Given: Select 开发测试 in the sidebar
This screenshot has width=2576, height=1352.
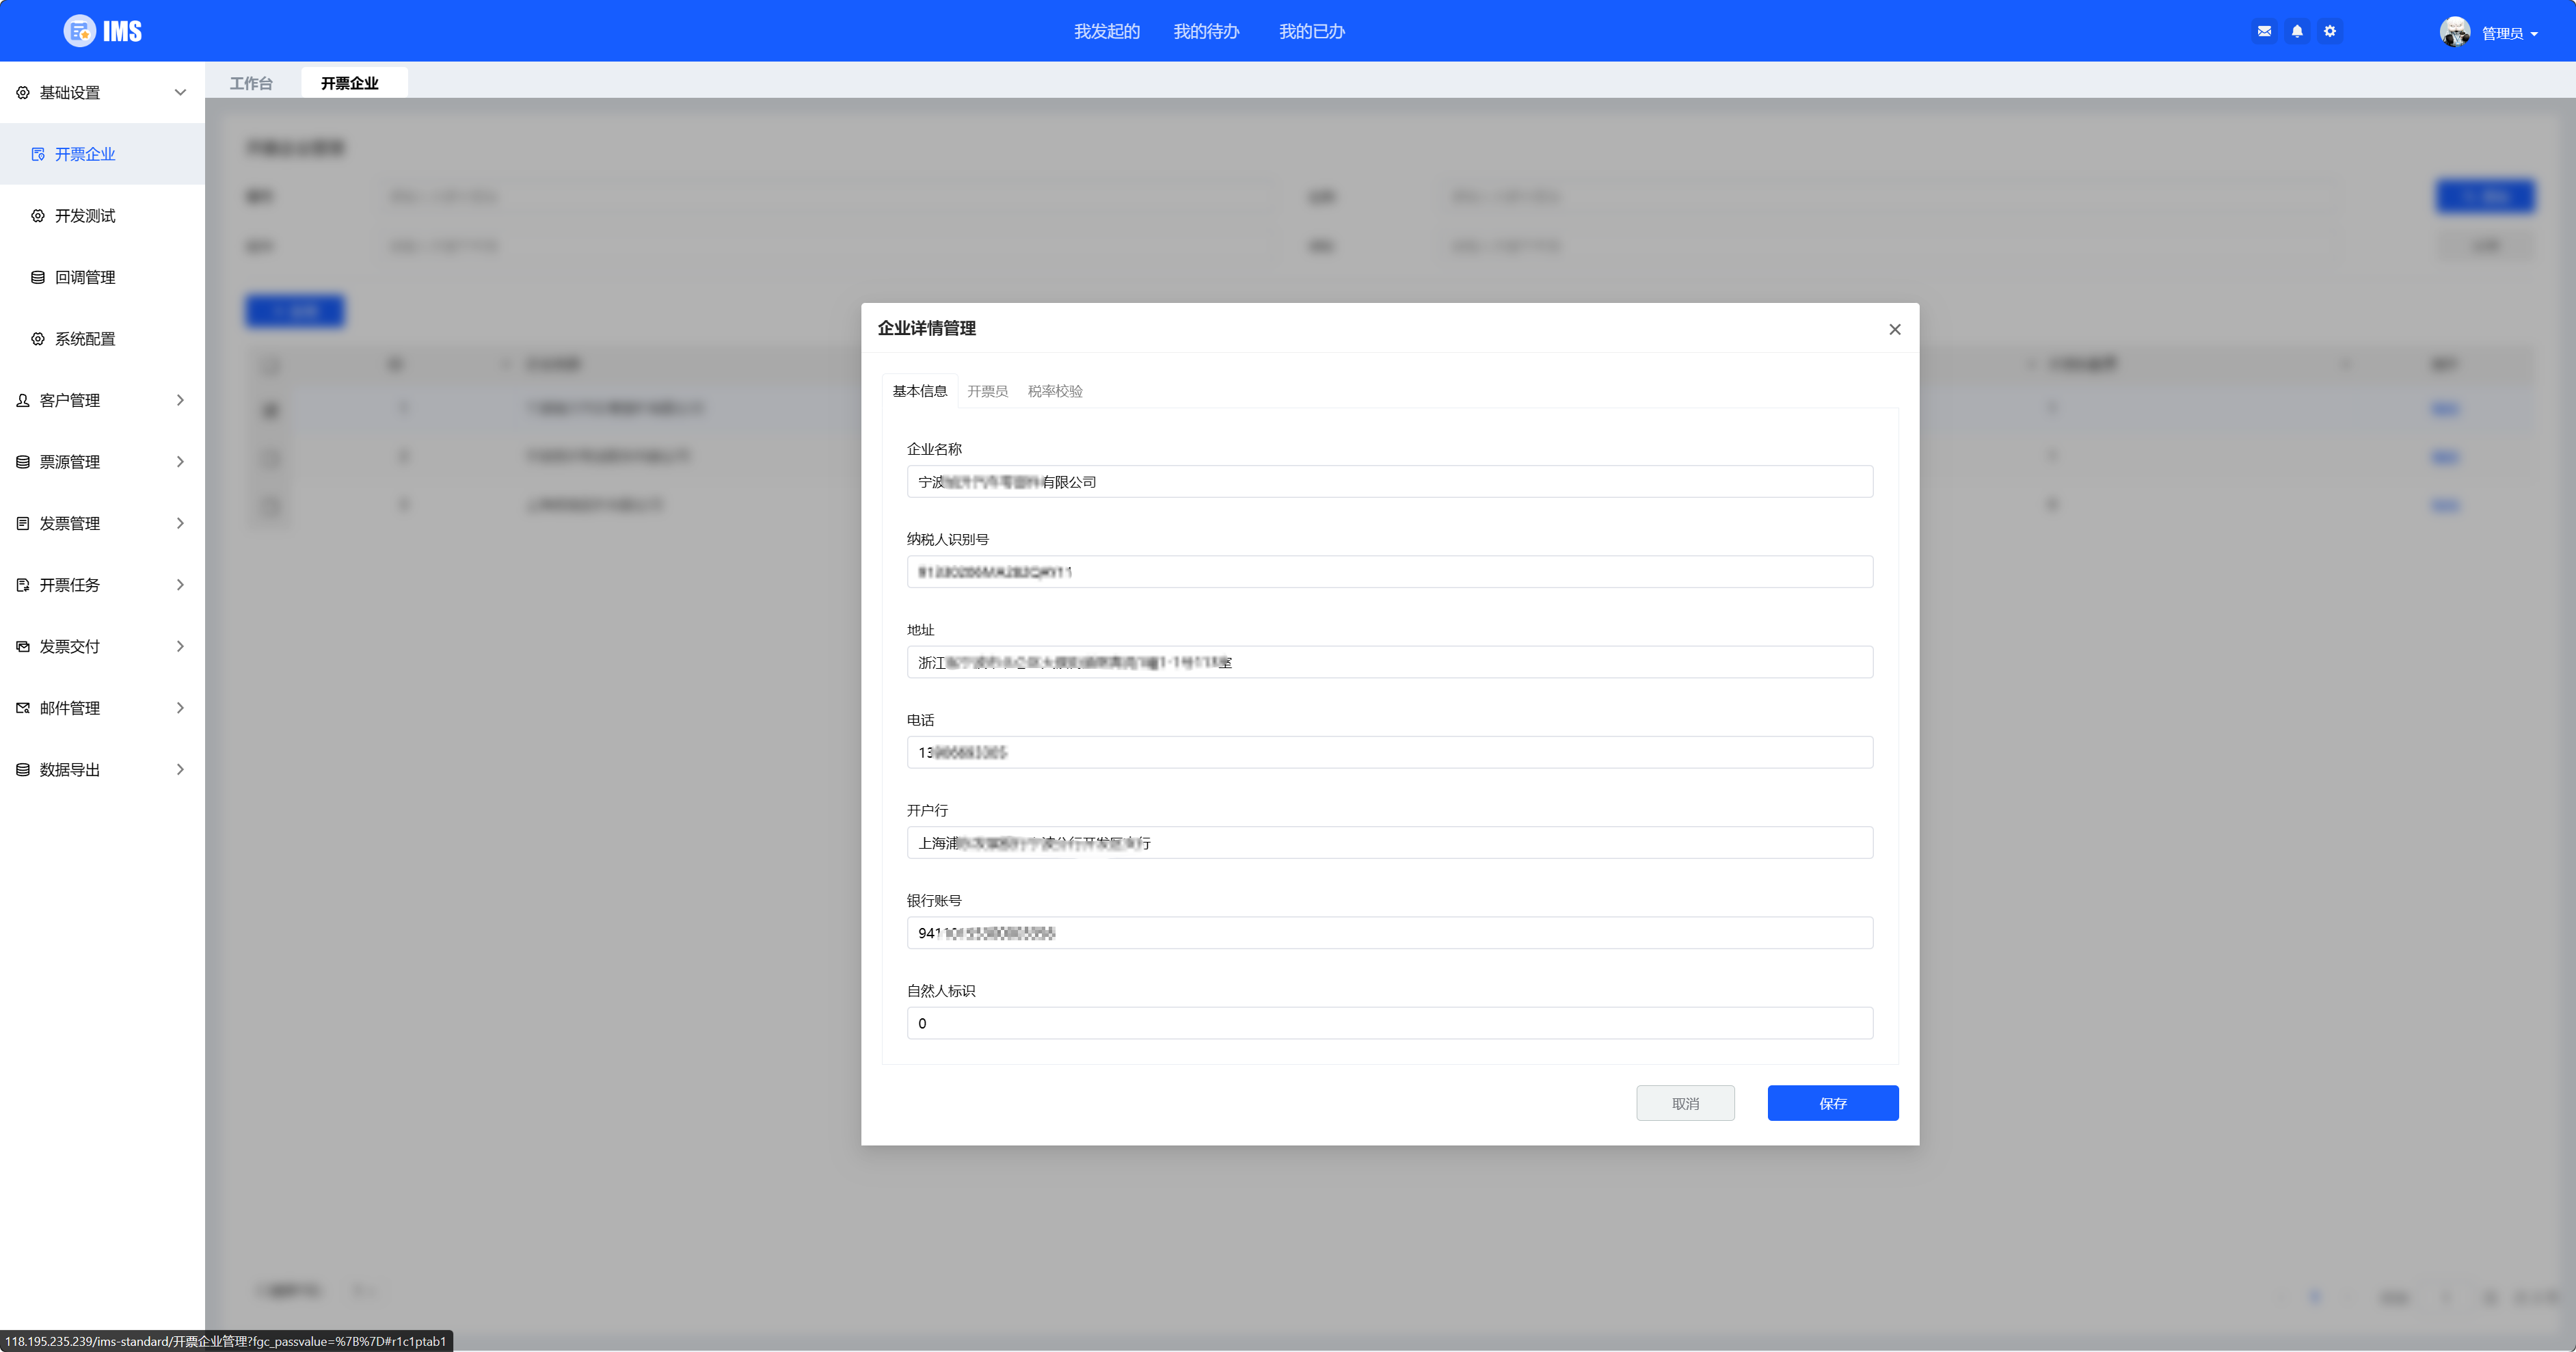Looking at the screenshot, I should [85, 216].
